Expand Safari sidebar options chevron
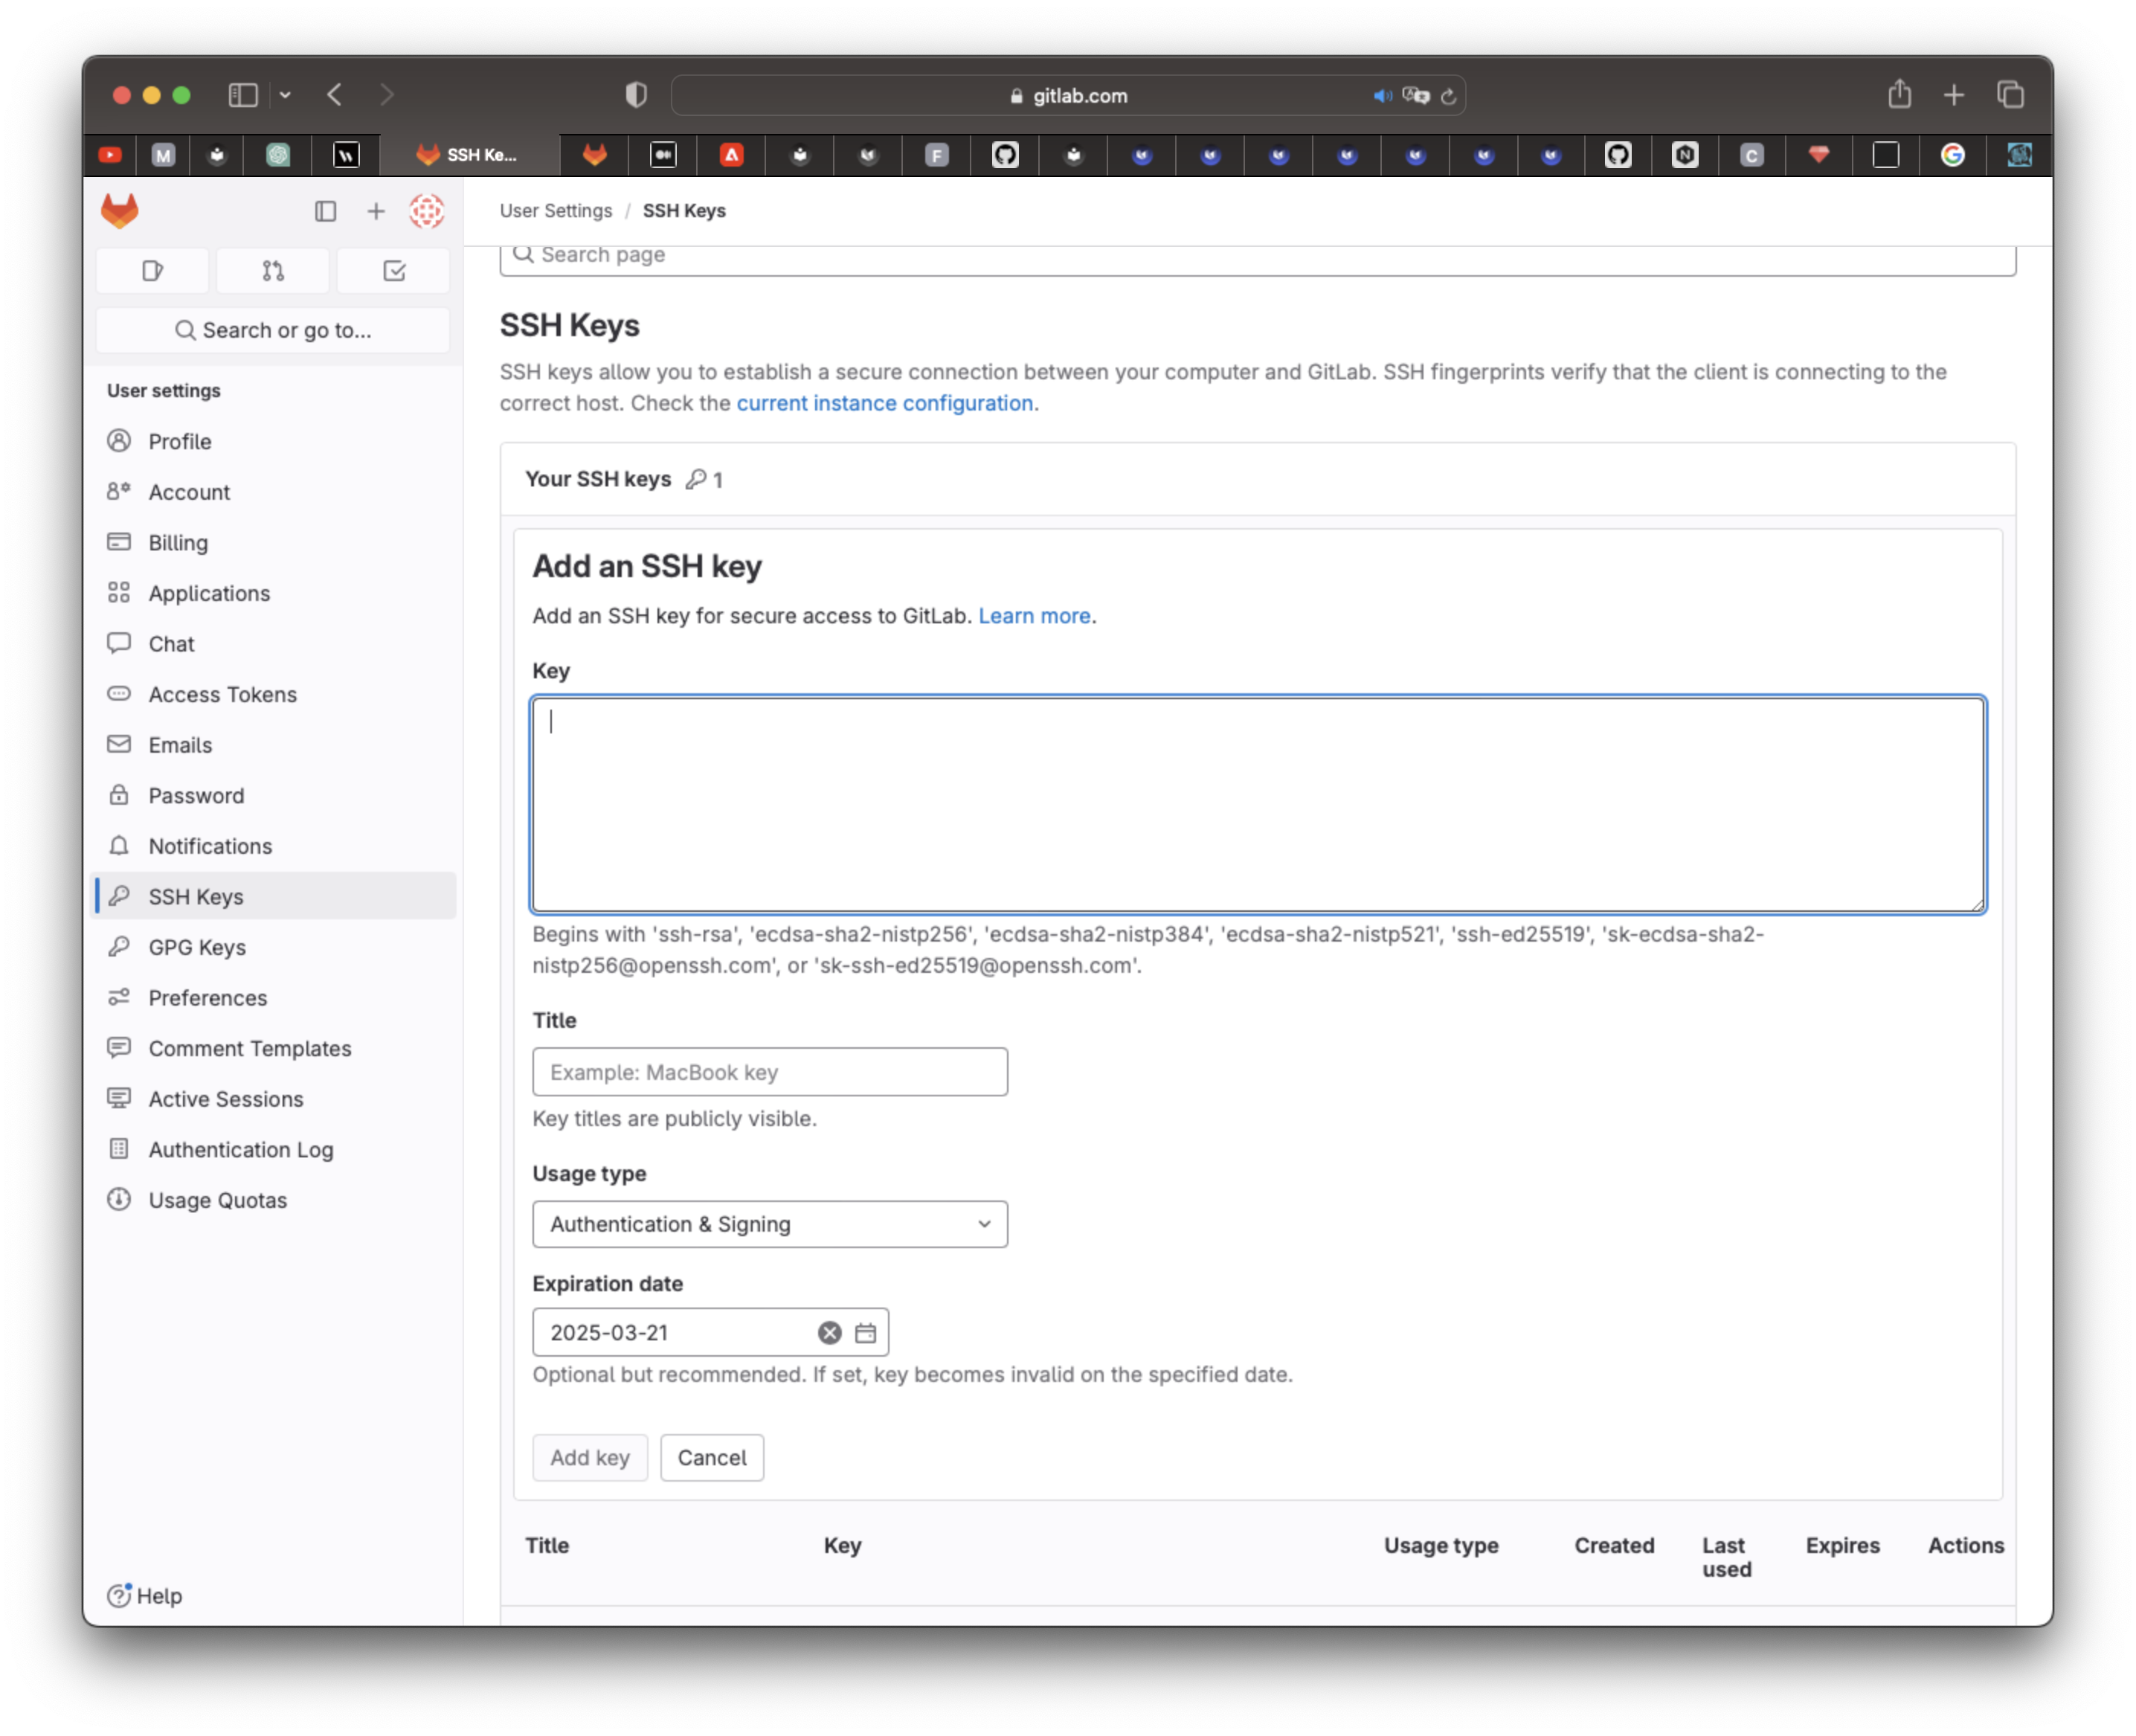2136x1736 pixels. pos(285,95)
